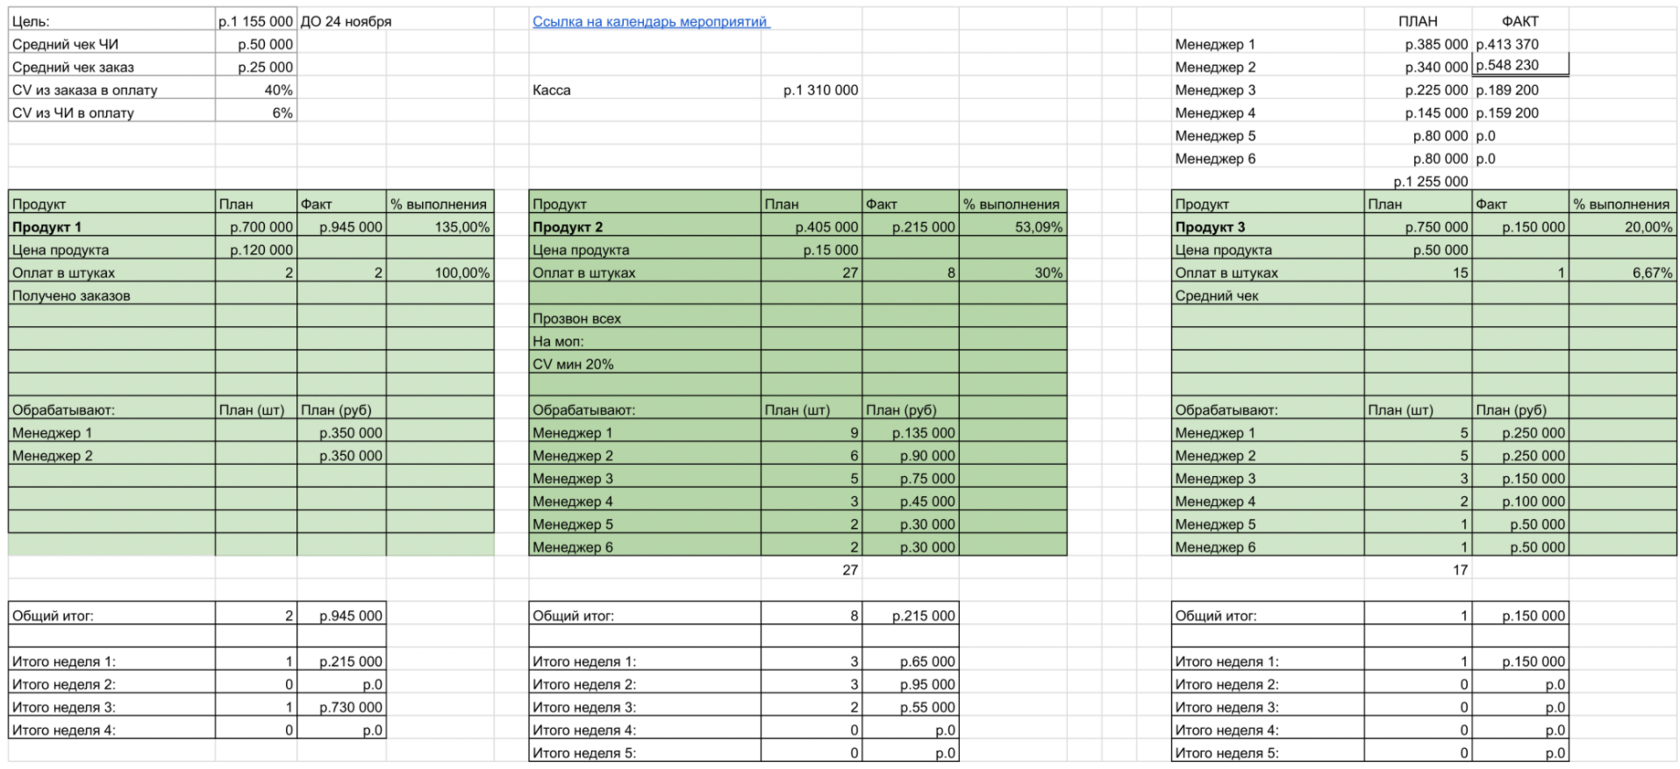Click Менеджер 3 plan value 'р.225 000'
The image size is (1680, 769).
tap(1418, 90)
